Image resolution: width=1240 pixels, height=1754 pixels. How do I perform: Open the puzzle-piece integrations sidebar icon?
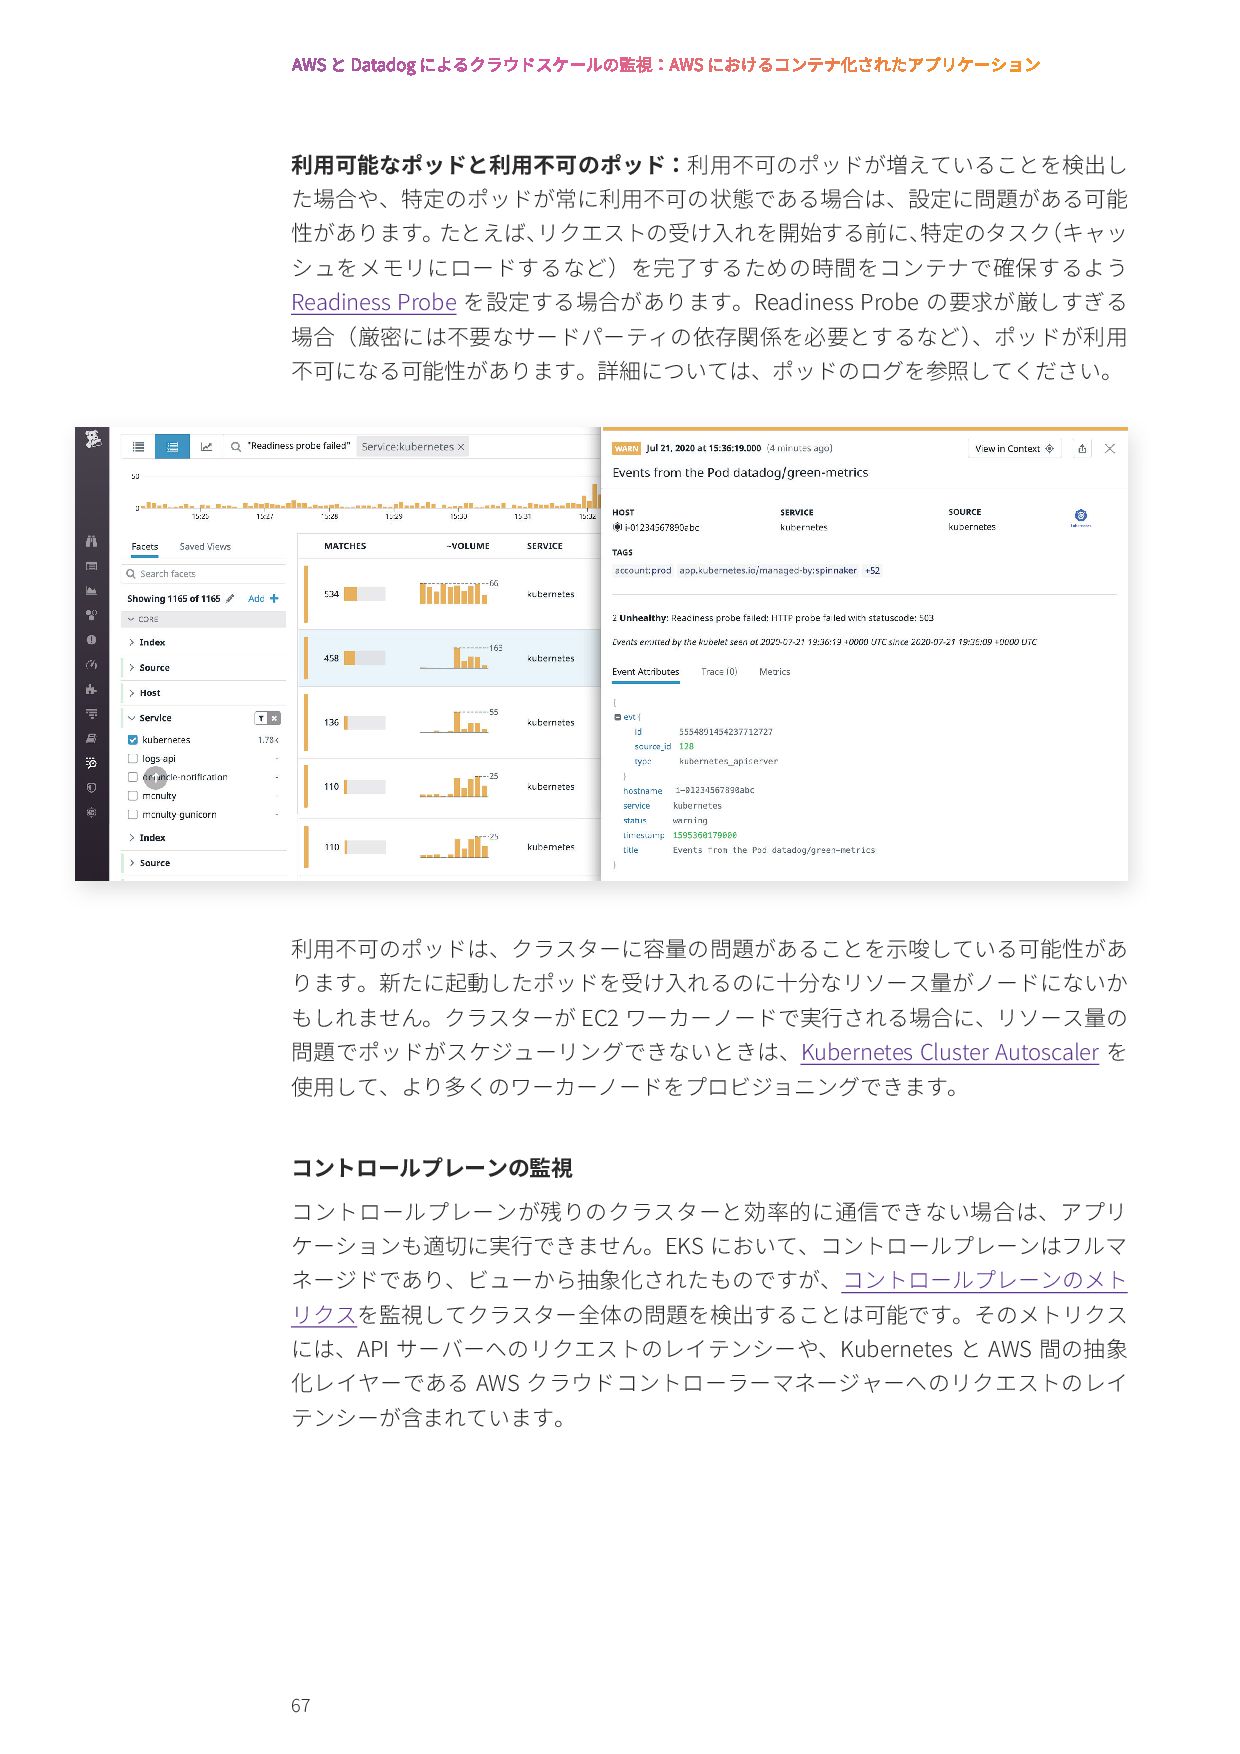coord(91,689)
